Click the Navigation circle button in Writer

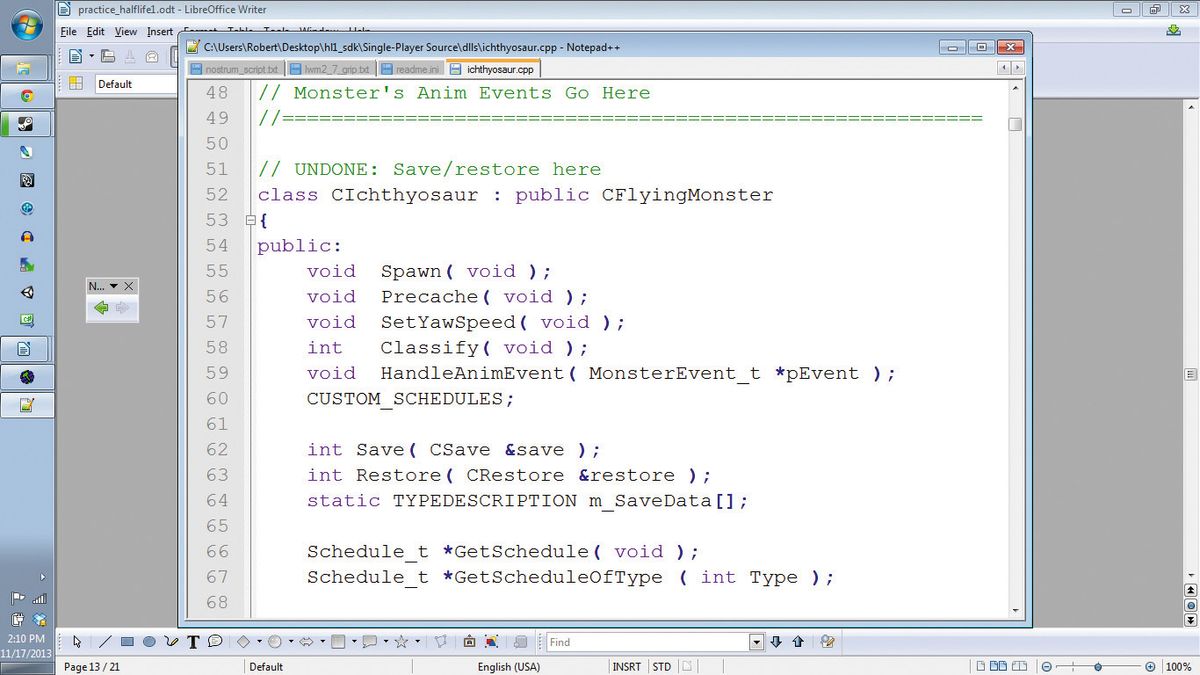point(1191,605)
